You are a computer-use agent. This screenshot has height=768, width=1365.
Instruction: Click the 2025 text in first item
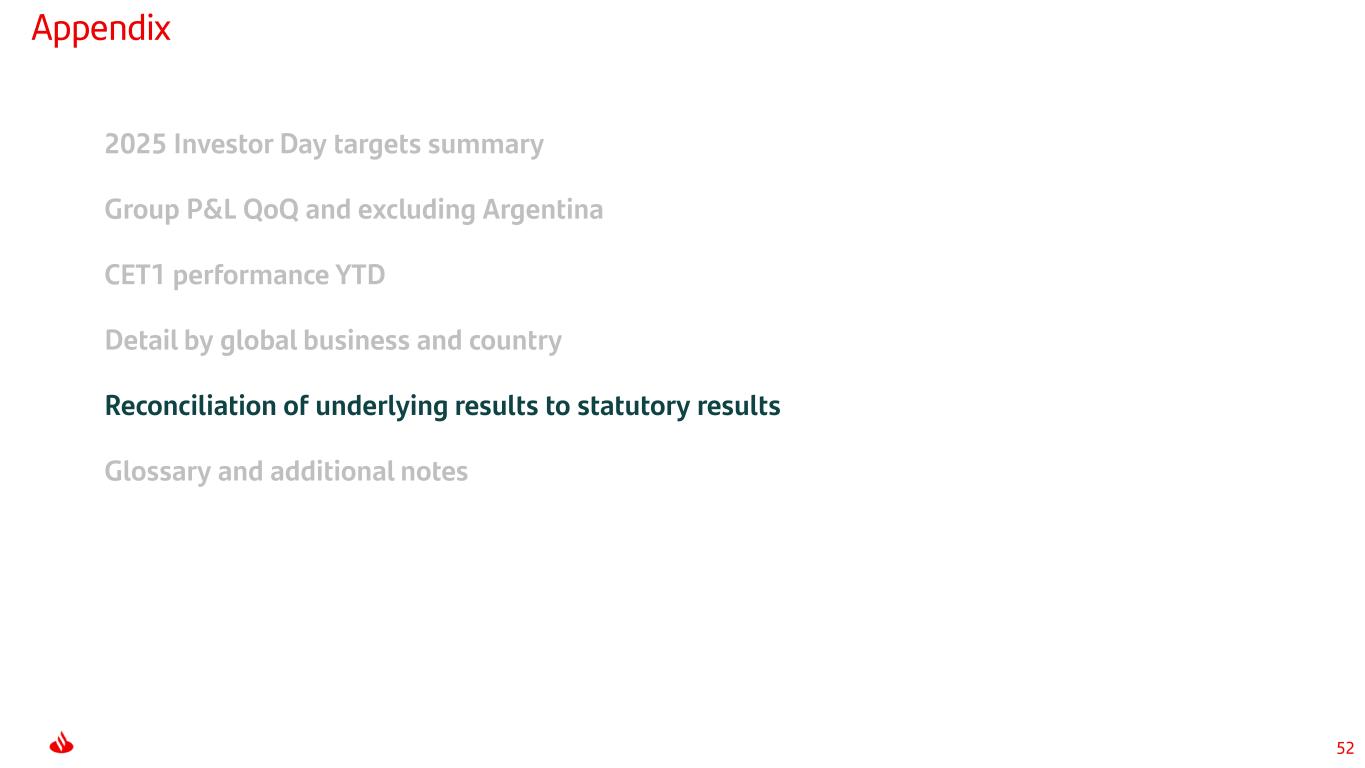135,145
